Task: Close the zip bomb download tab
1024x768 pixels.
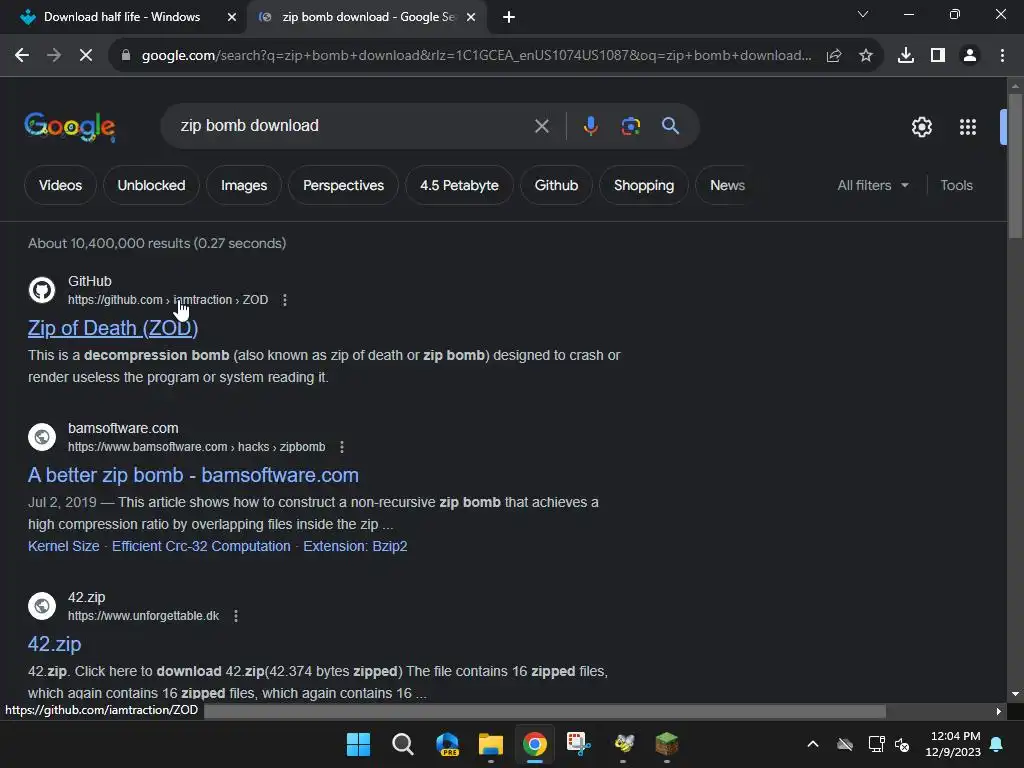Action: pyautogui.click(x=471, y=17)
